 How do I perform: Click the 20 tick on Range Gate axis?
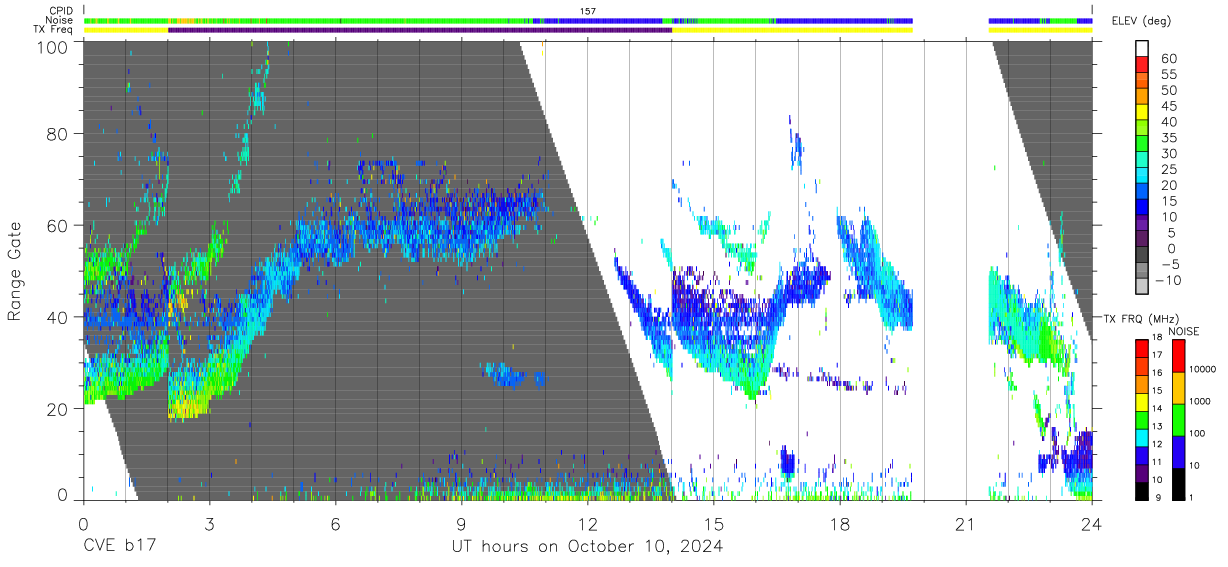point(58,409)
